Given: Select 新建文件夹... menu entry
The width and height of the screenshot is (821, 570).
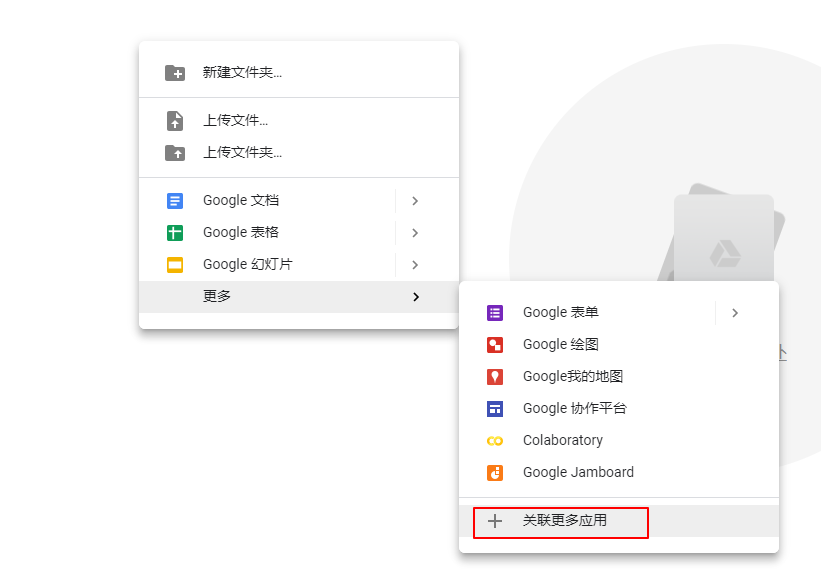Looking at the screenshot, I should 299,73.
